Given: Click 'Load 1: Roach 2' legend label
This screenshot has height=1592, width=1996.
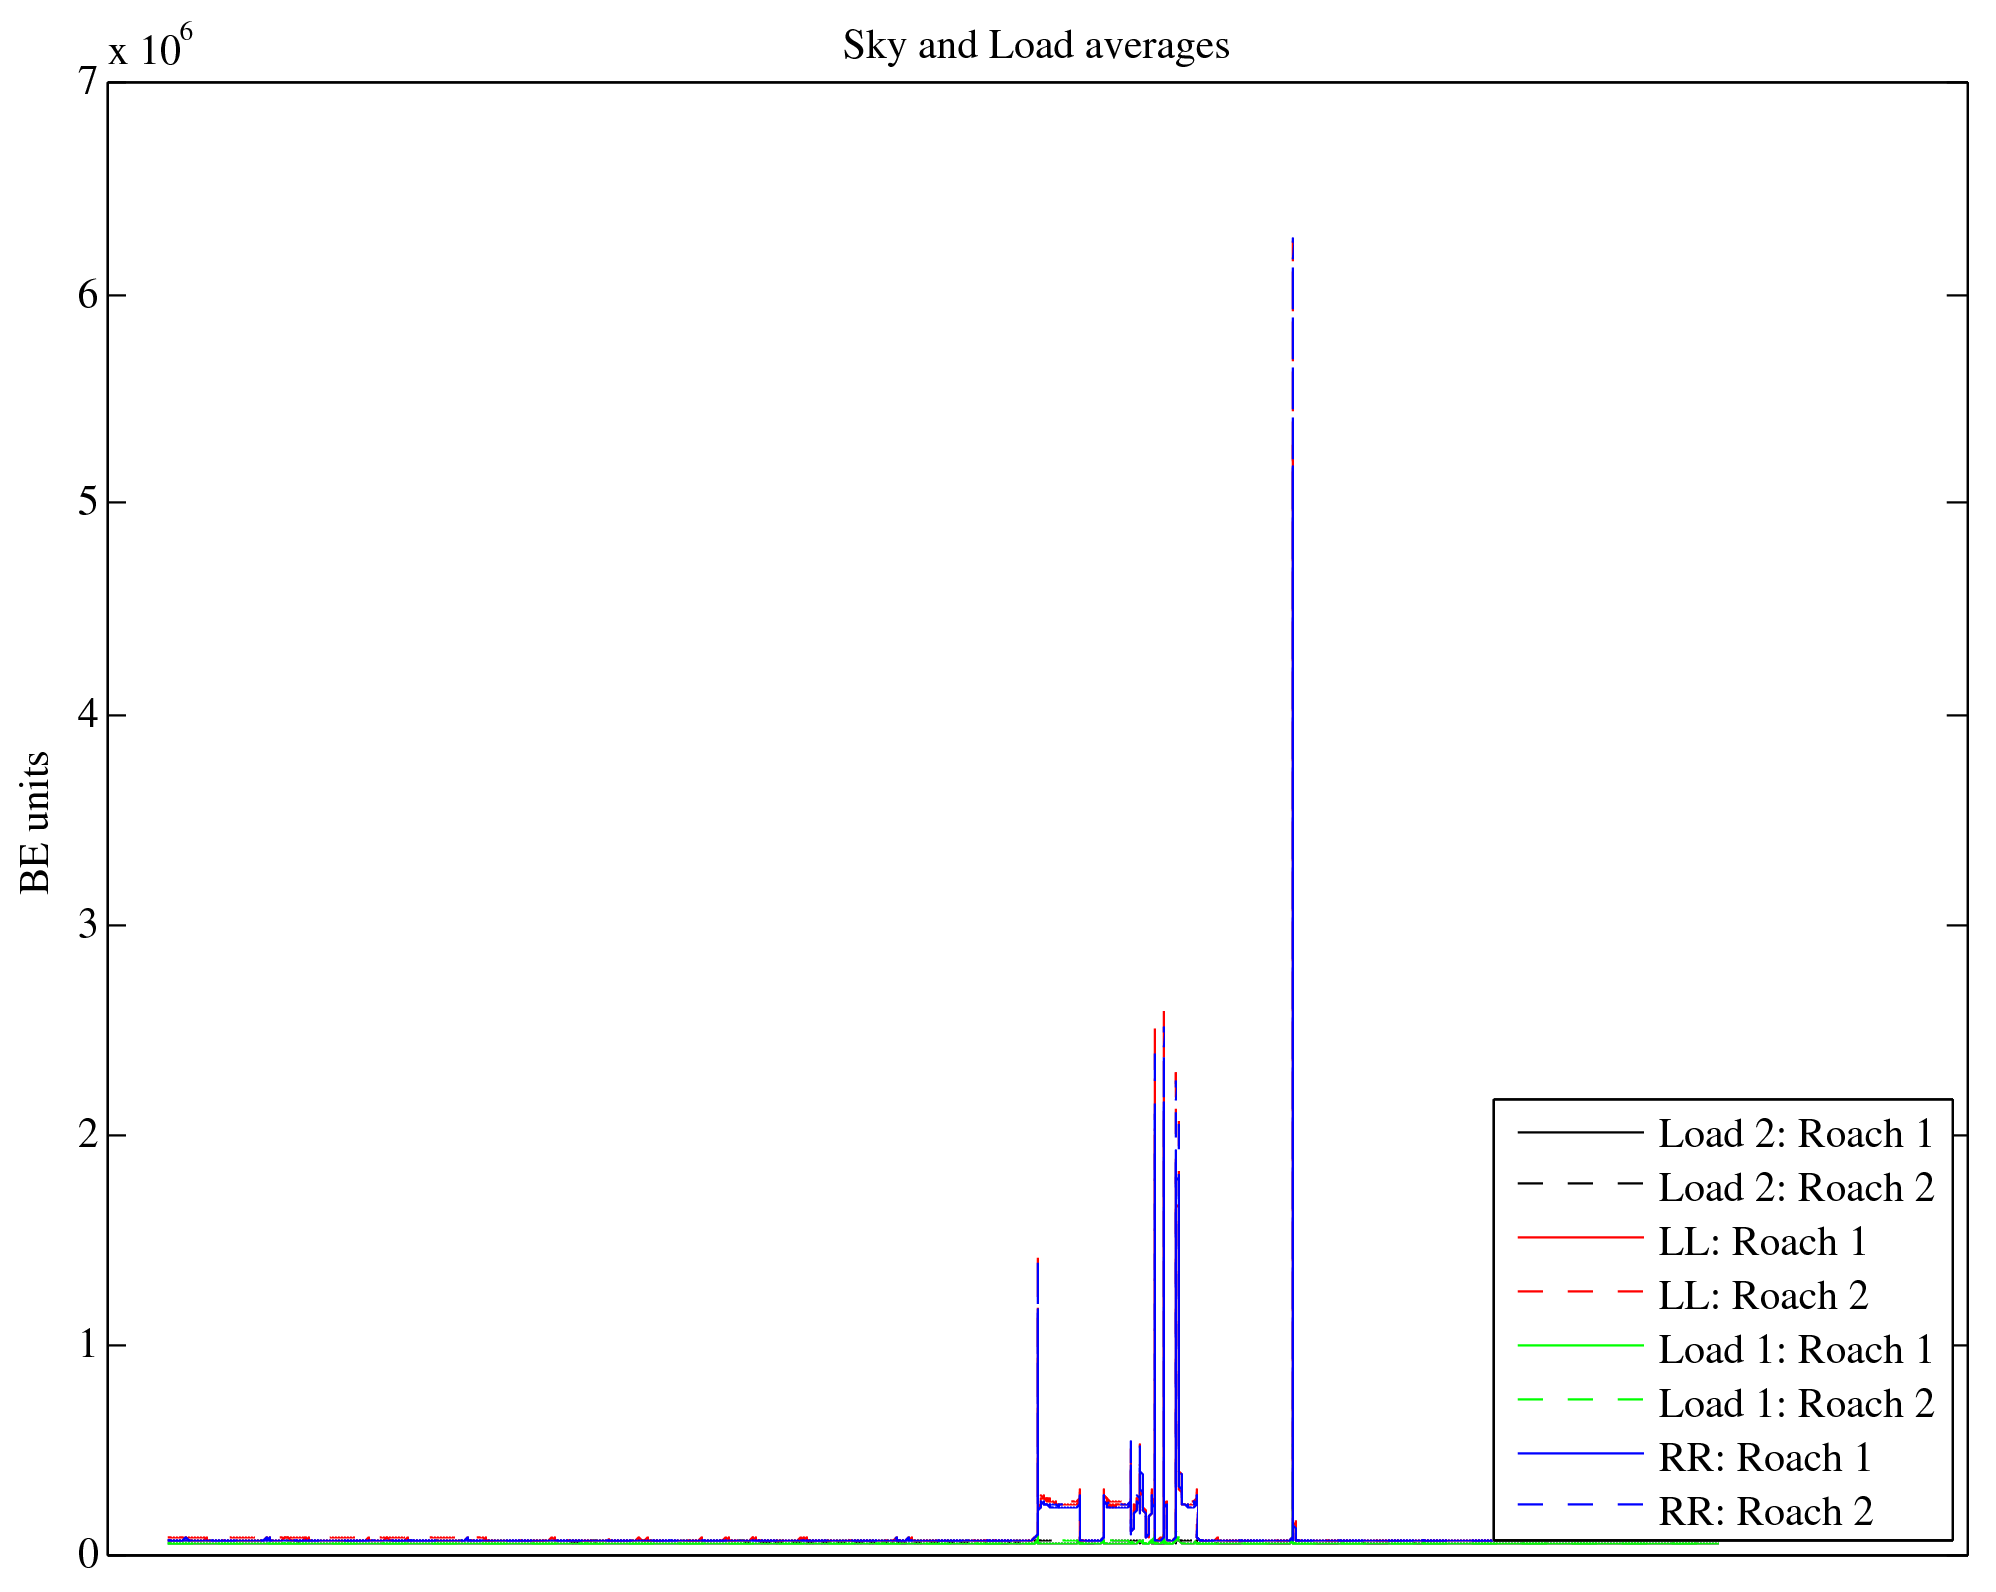Looking at the screenshot, I should [x=1795, y=1404].
